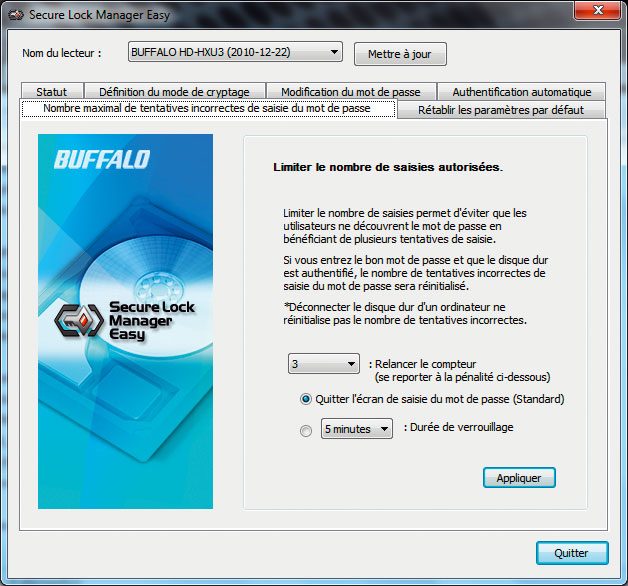This screenshot has width=628, height=586.
Task: Select Nombre maximal de tentatives incorrectes tab
Action: click(x=208, y=109)
